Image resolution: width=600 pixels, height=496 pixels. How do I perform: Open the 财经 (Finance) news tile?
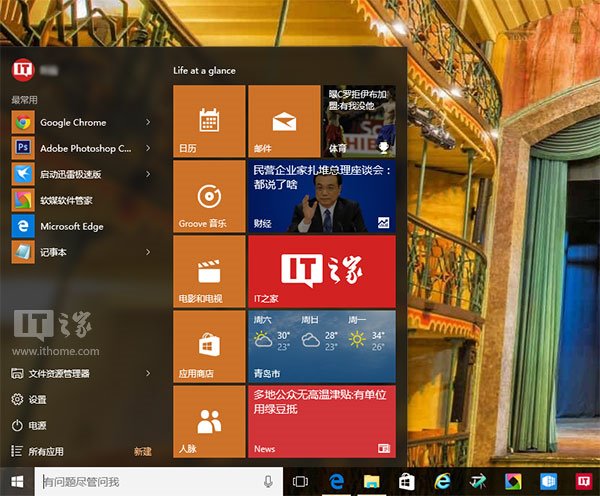tap(322, 196)
